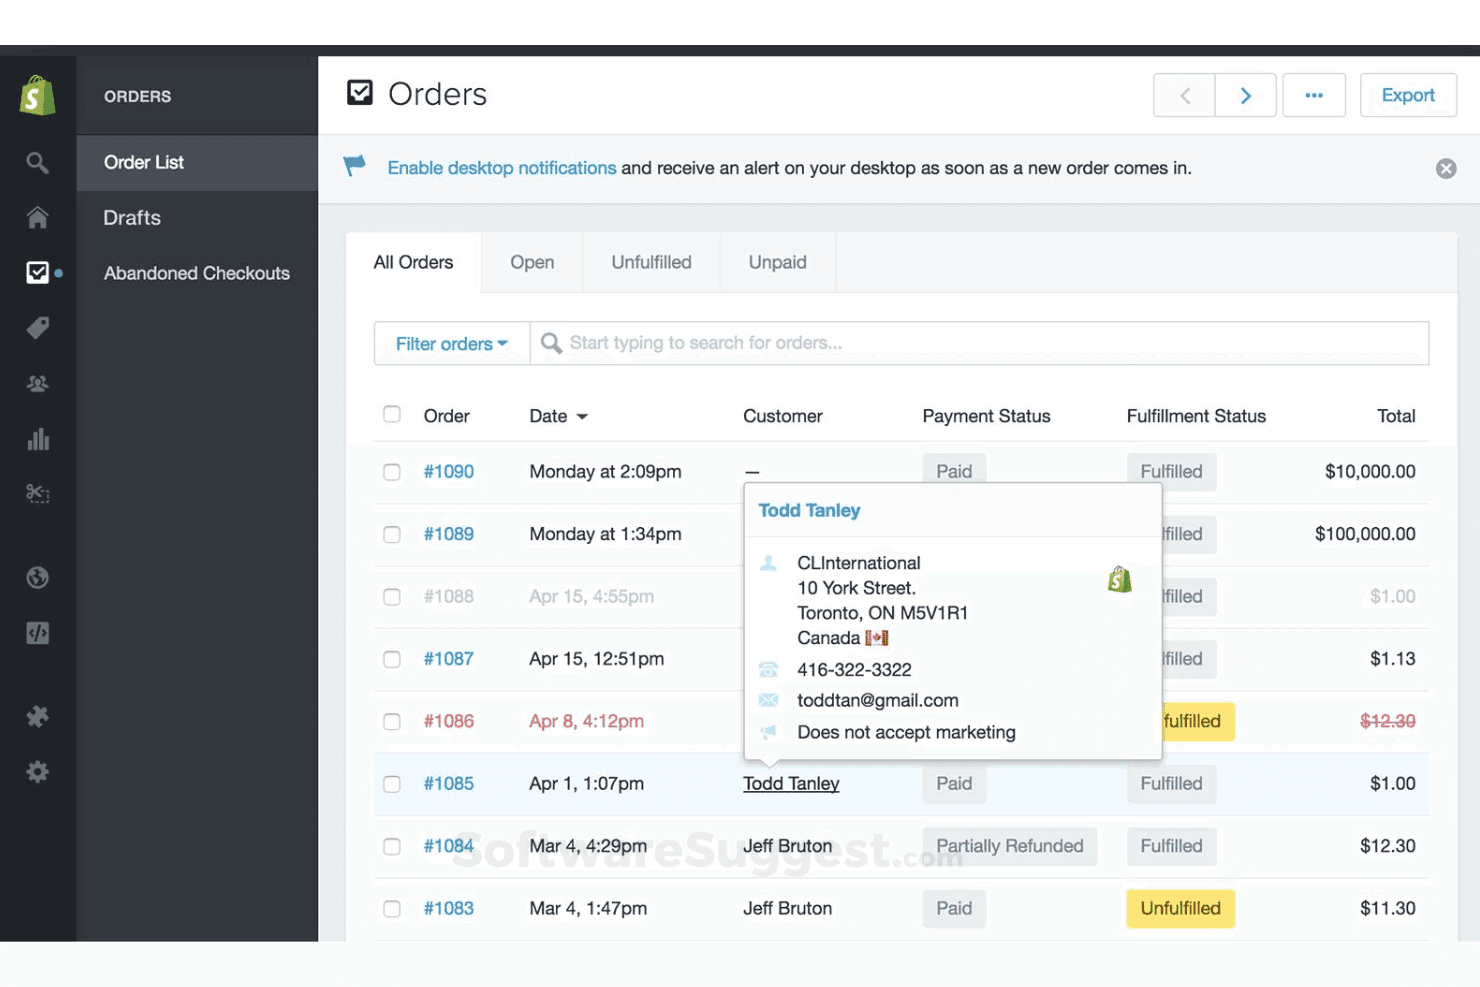Click the Export button
Screen dimensions: 1480x987
pos(1408,95)
